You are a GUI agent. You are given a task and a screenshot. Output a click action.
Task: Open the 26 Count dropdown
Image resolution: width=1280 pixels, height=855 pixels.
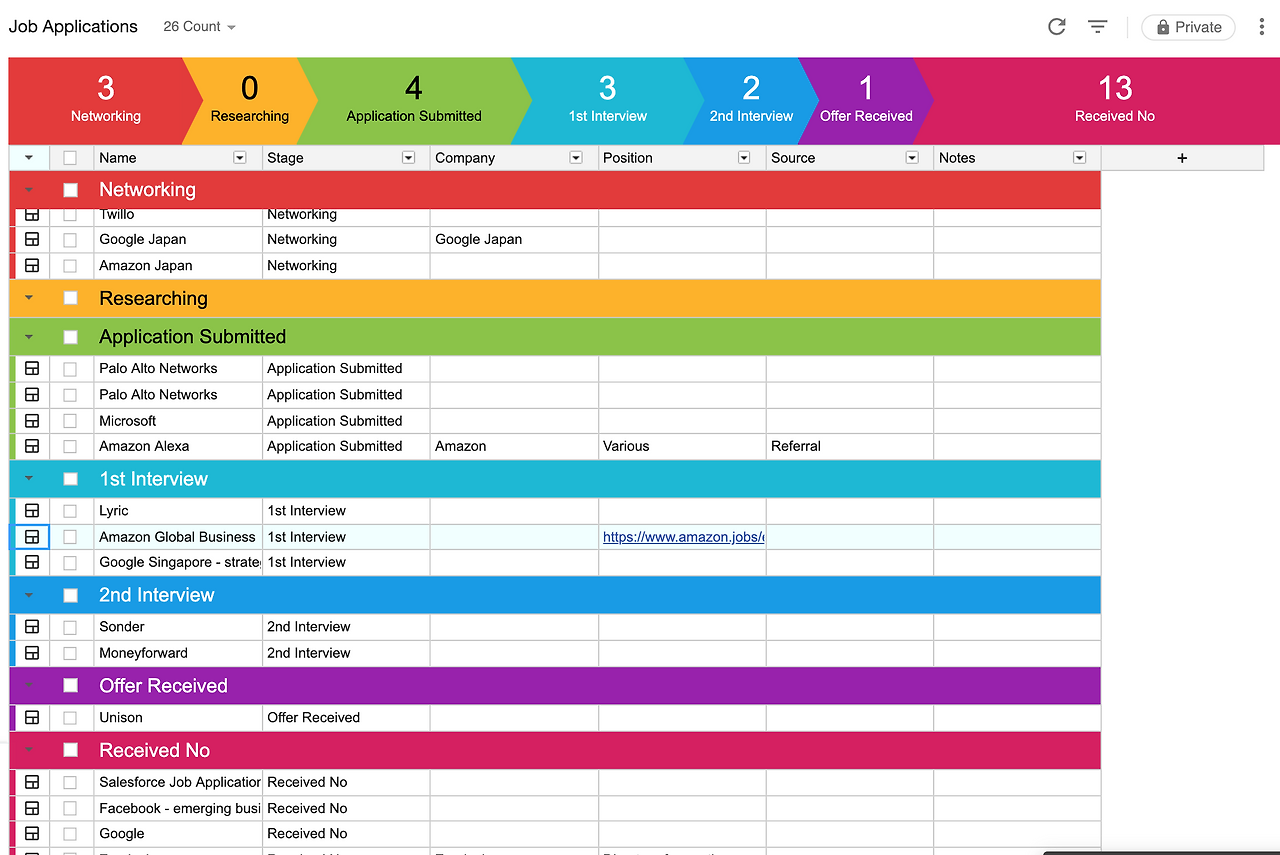click(198, 27)
